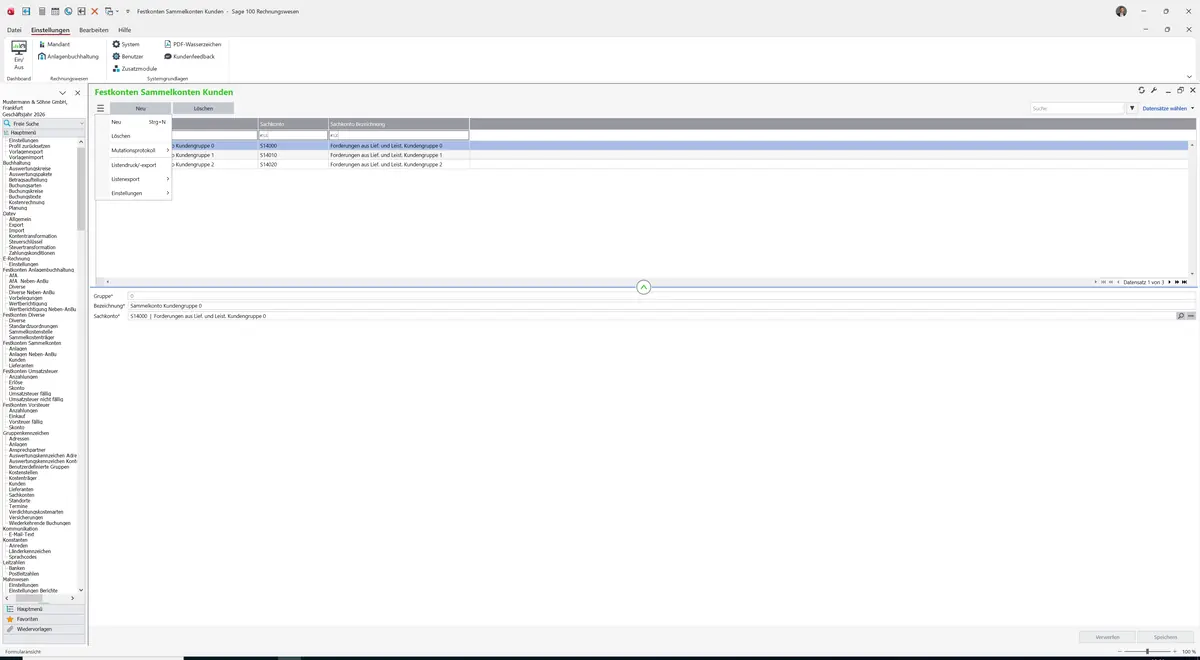
Task: Open PDF-Wasserzeichen settings
Action: (x=193, y=44)
